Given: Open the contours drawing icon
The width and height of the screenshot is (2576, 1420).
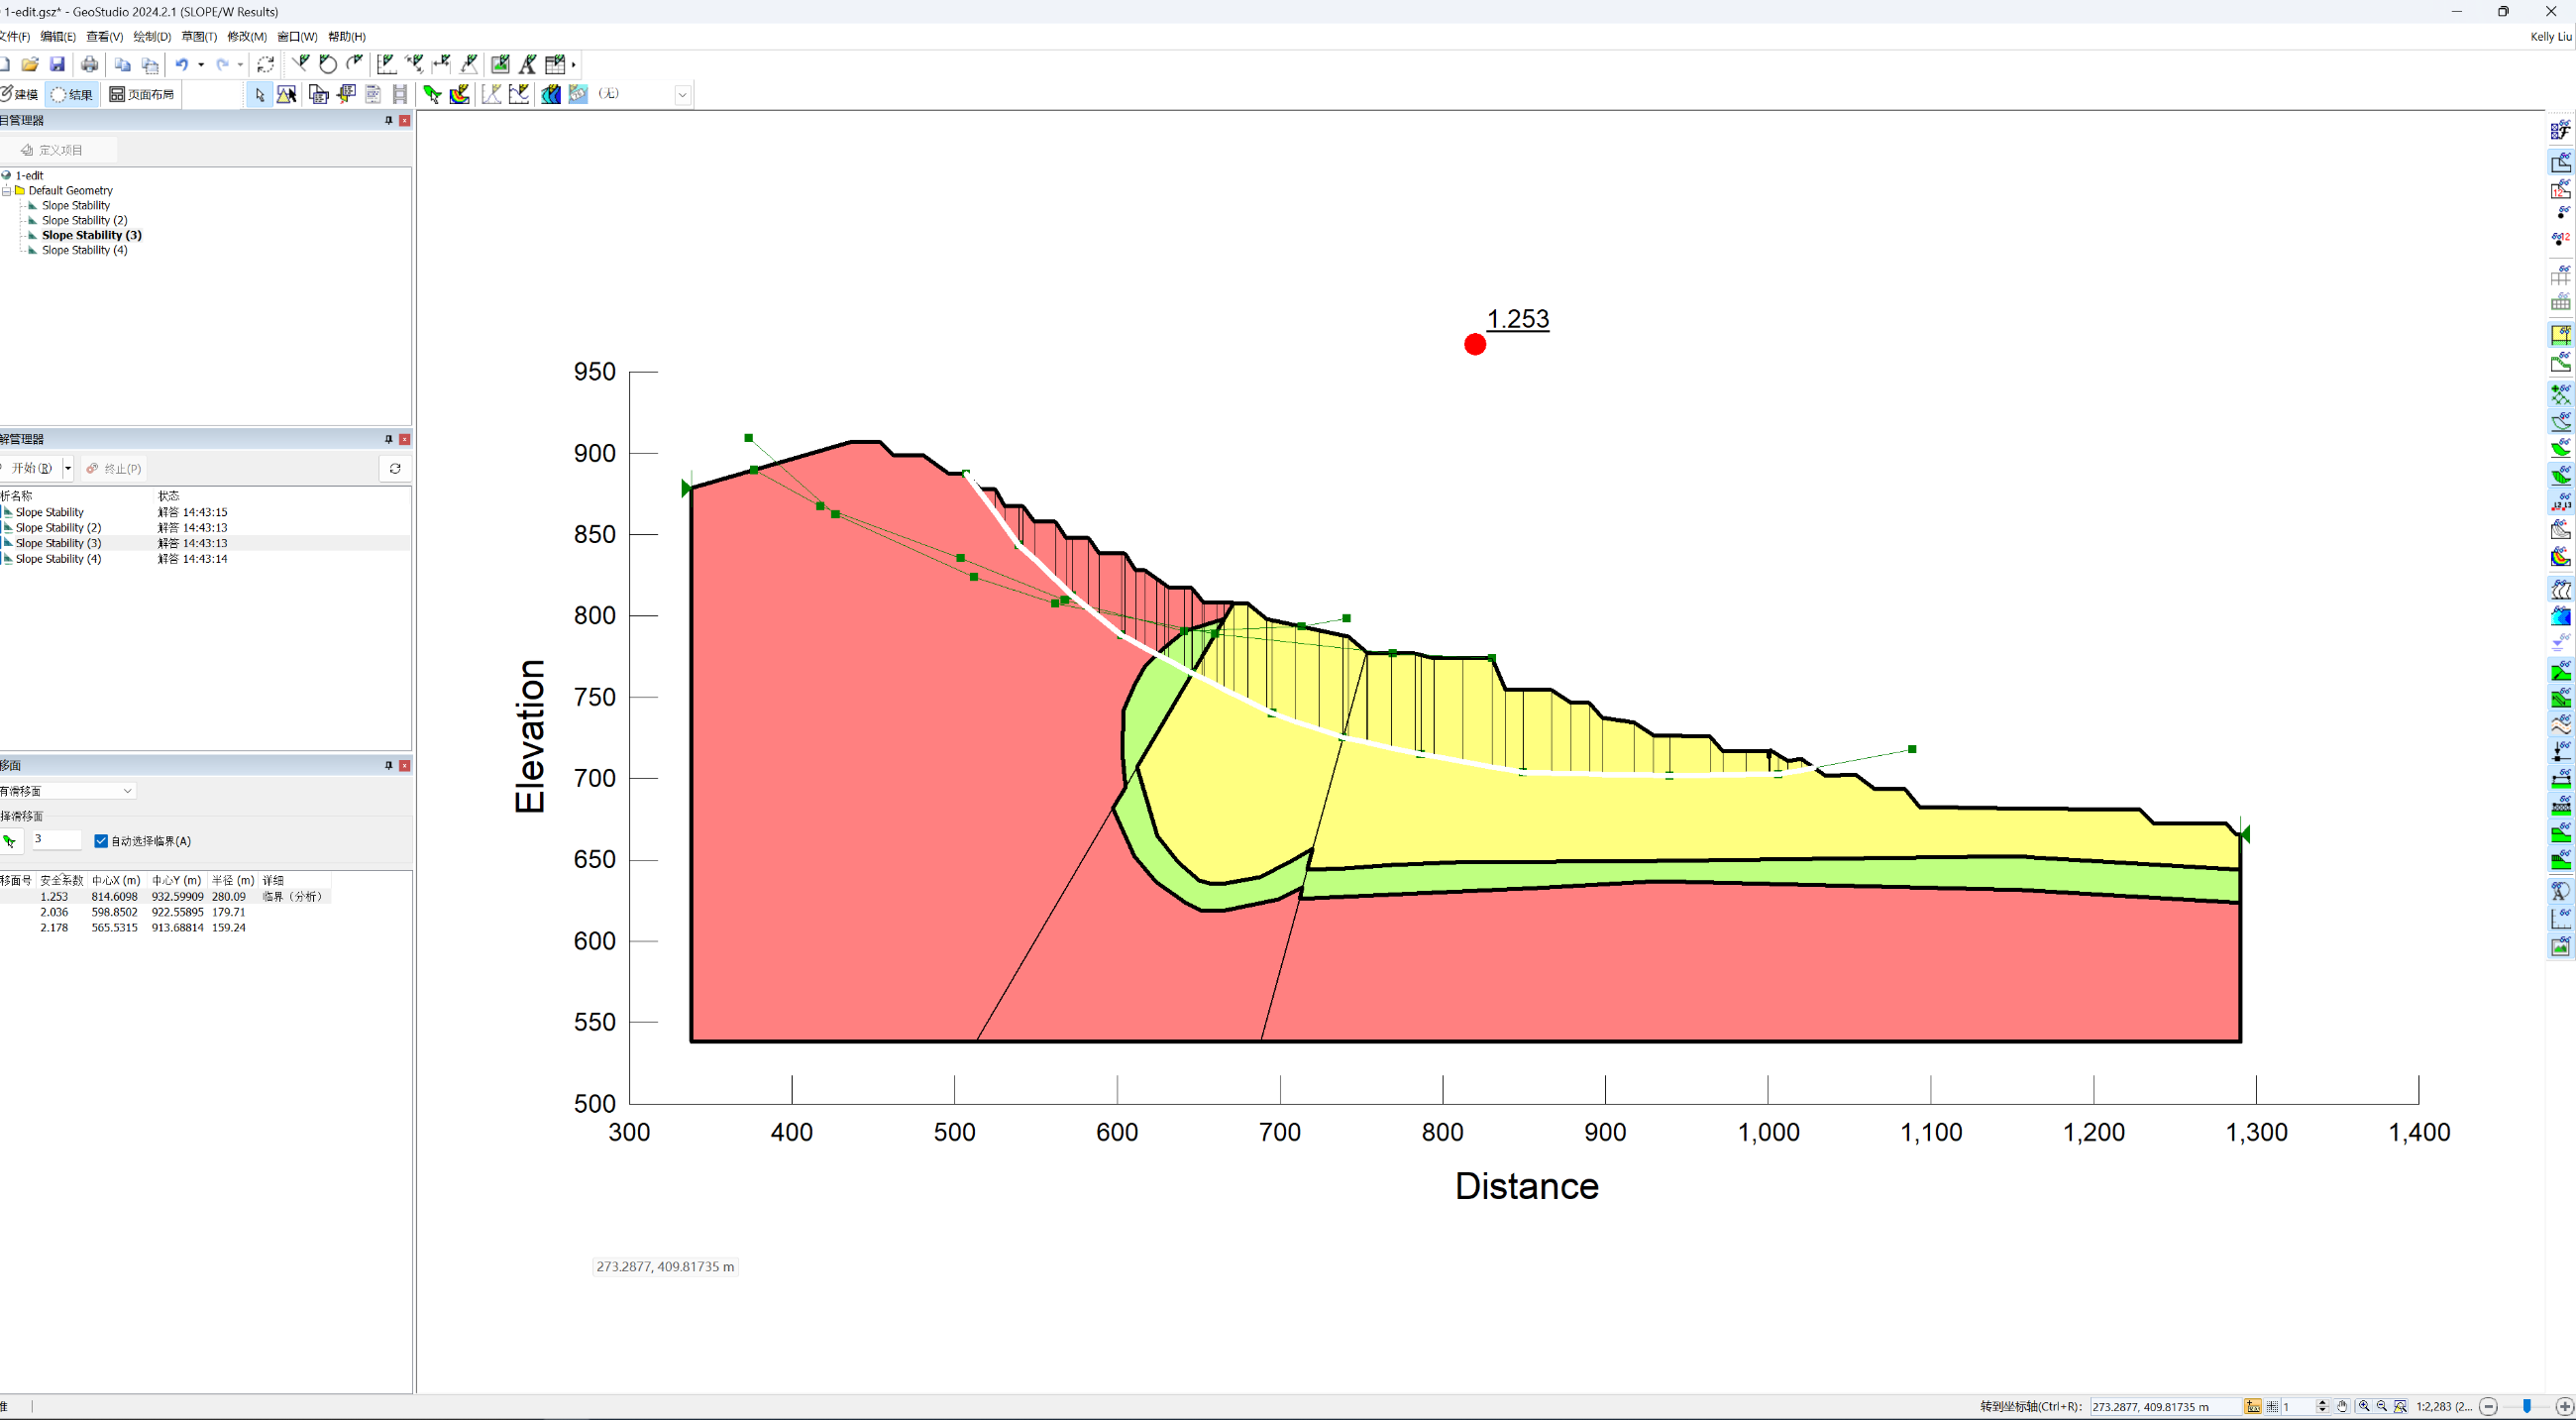Looking at the screenshot, I should pos(551,94).
